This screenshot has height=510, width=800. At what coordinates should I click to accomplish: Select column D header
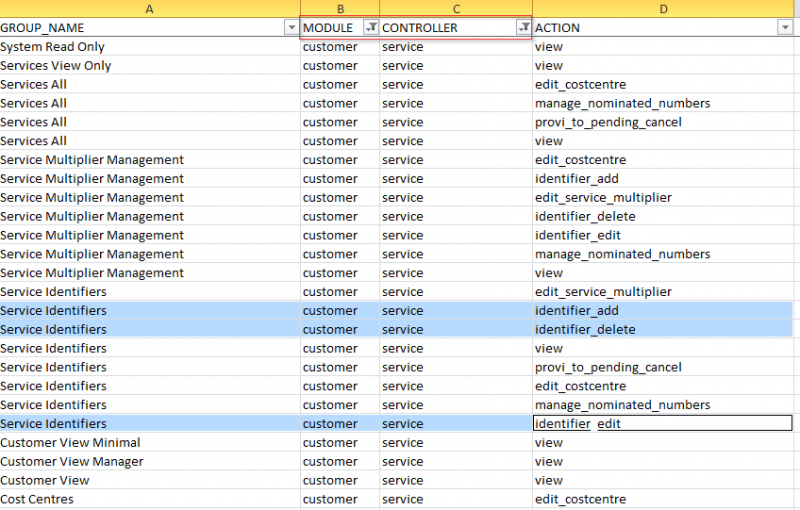point(663,9)
